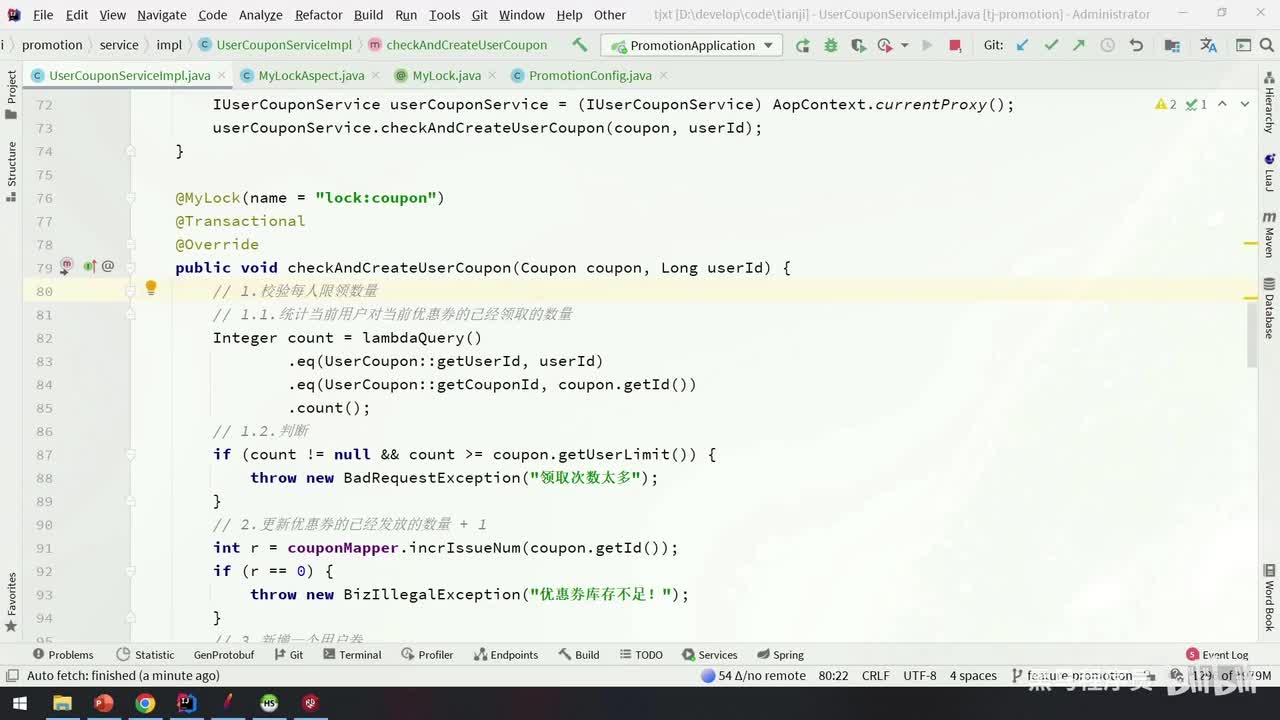Open the Event Log button
This screenshot has height=720, width=1280.
click(1217, 655)
